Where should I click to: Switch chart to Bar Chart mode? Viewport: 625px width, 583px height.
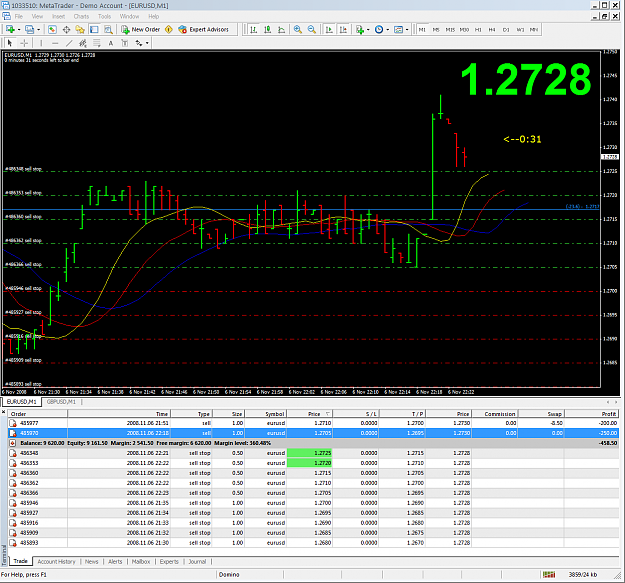tap(253, 29)
